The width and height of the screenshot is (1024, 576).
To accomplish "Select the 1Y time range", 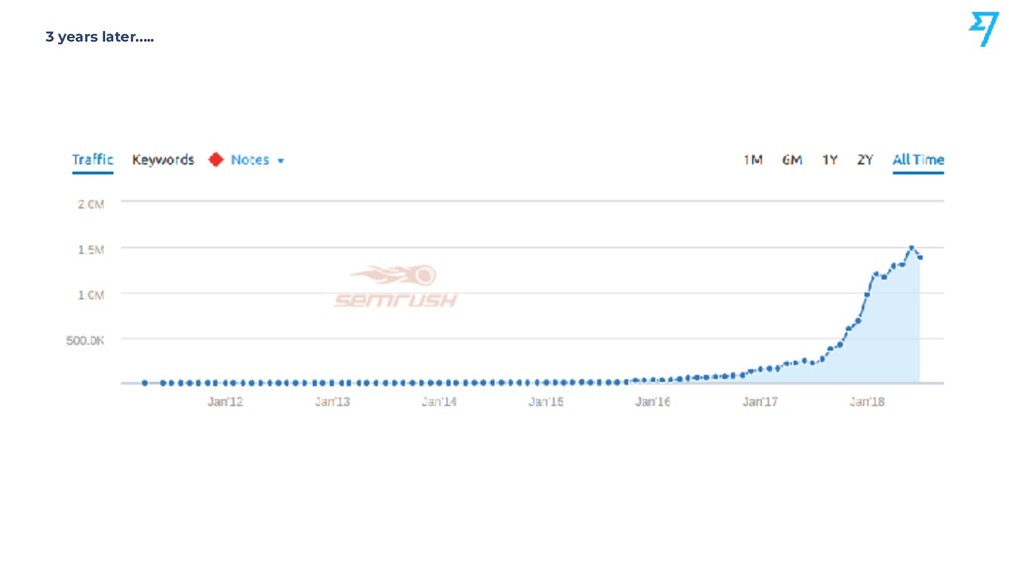I will coord(830,160).
